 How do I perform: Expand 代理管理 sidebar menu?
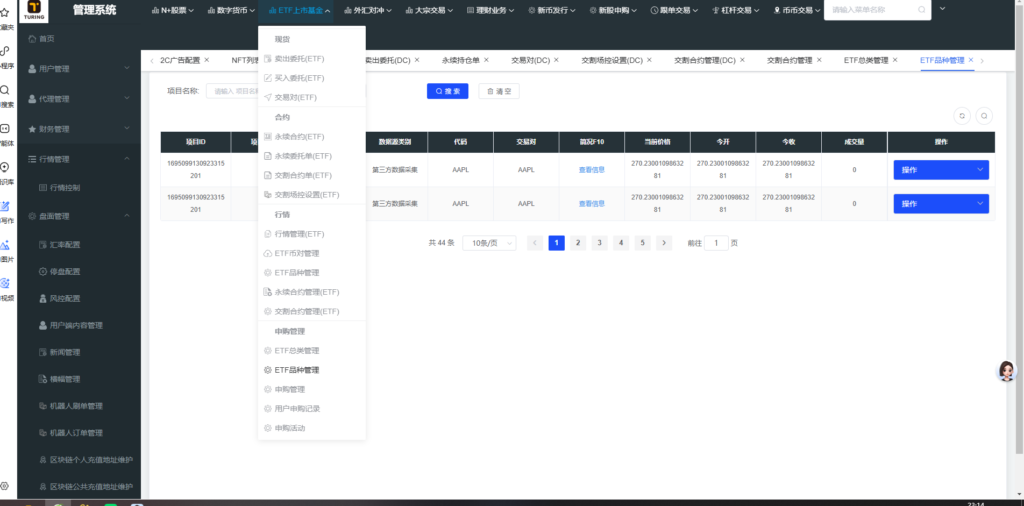[x=78, y=99]
